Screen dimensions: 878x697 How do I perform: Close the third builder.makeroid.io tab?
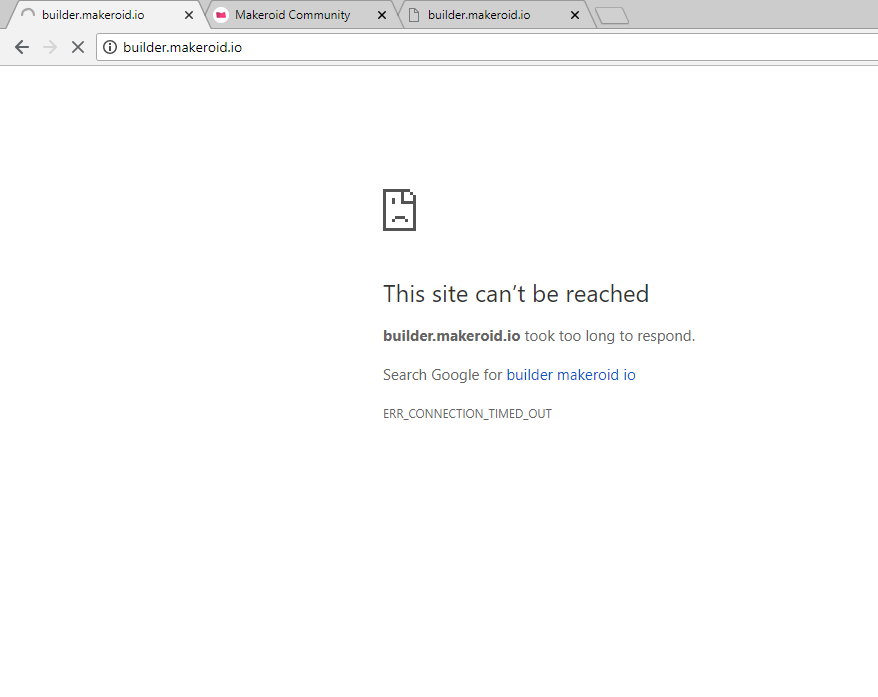pyautogui.click(x=575, y=15)
